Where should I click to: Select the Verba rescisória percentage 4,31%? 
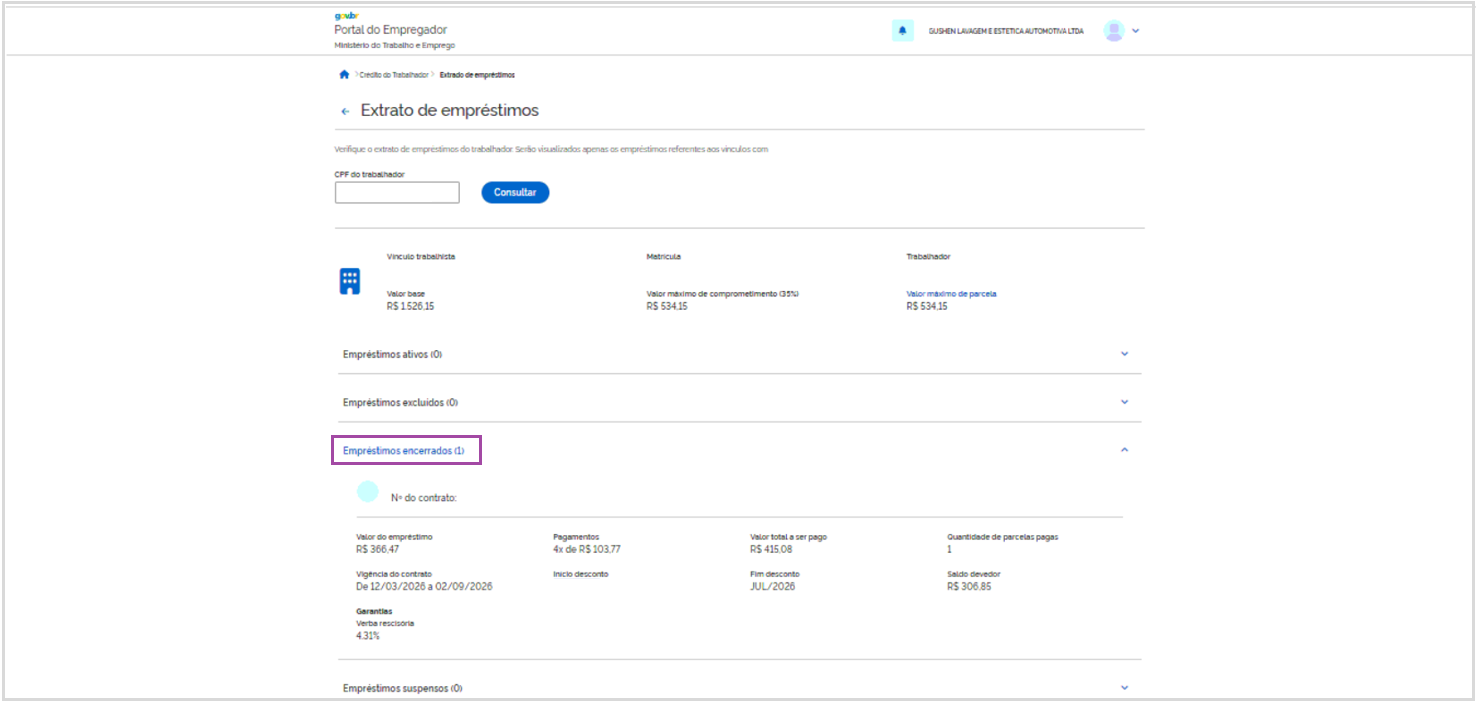point(368,635)
